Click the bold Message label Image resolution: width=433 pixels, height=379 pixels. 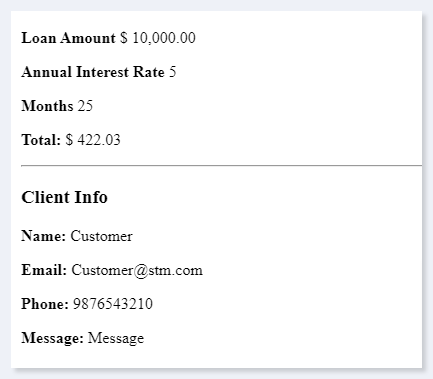52,338
